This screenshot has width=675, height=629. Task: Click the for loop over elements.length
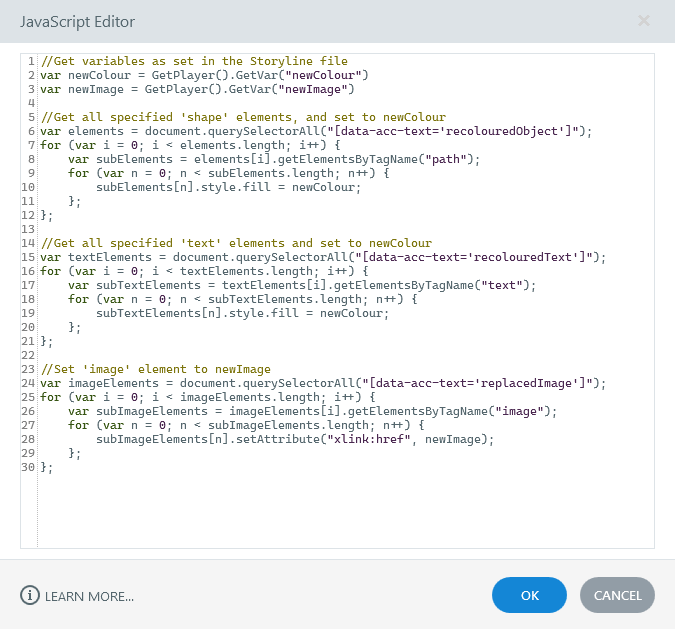tap(190, 145)
